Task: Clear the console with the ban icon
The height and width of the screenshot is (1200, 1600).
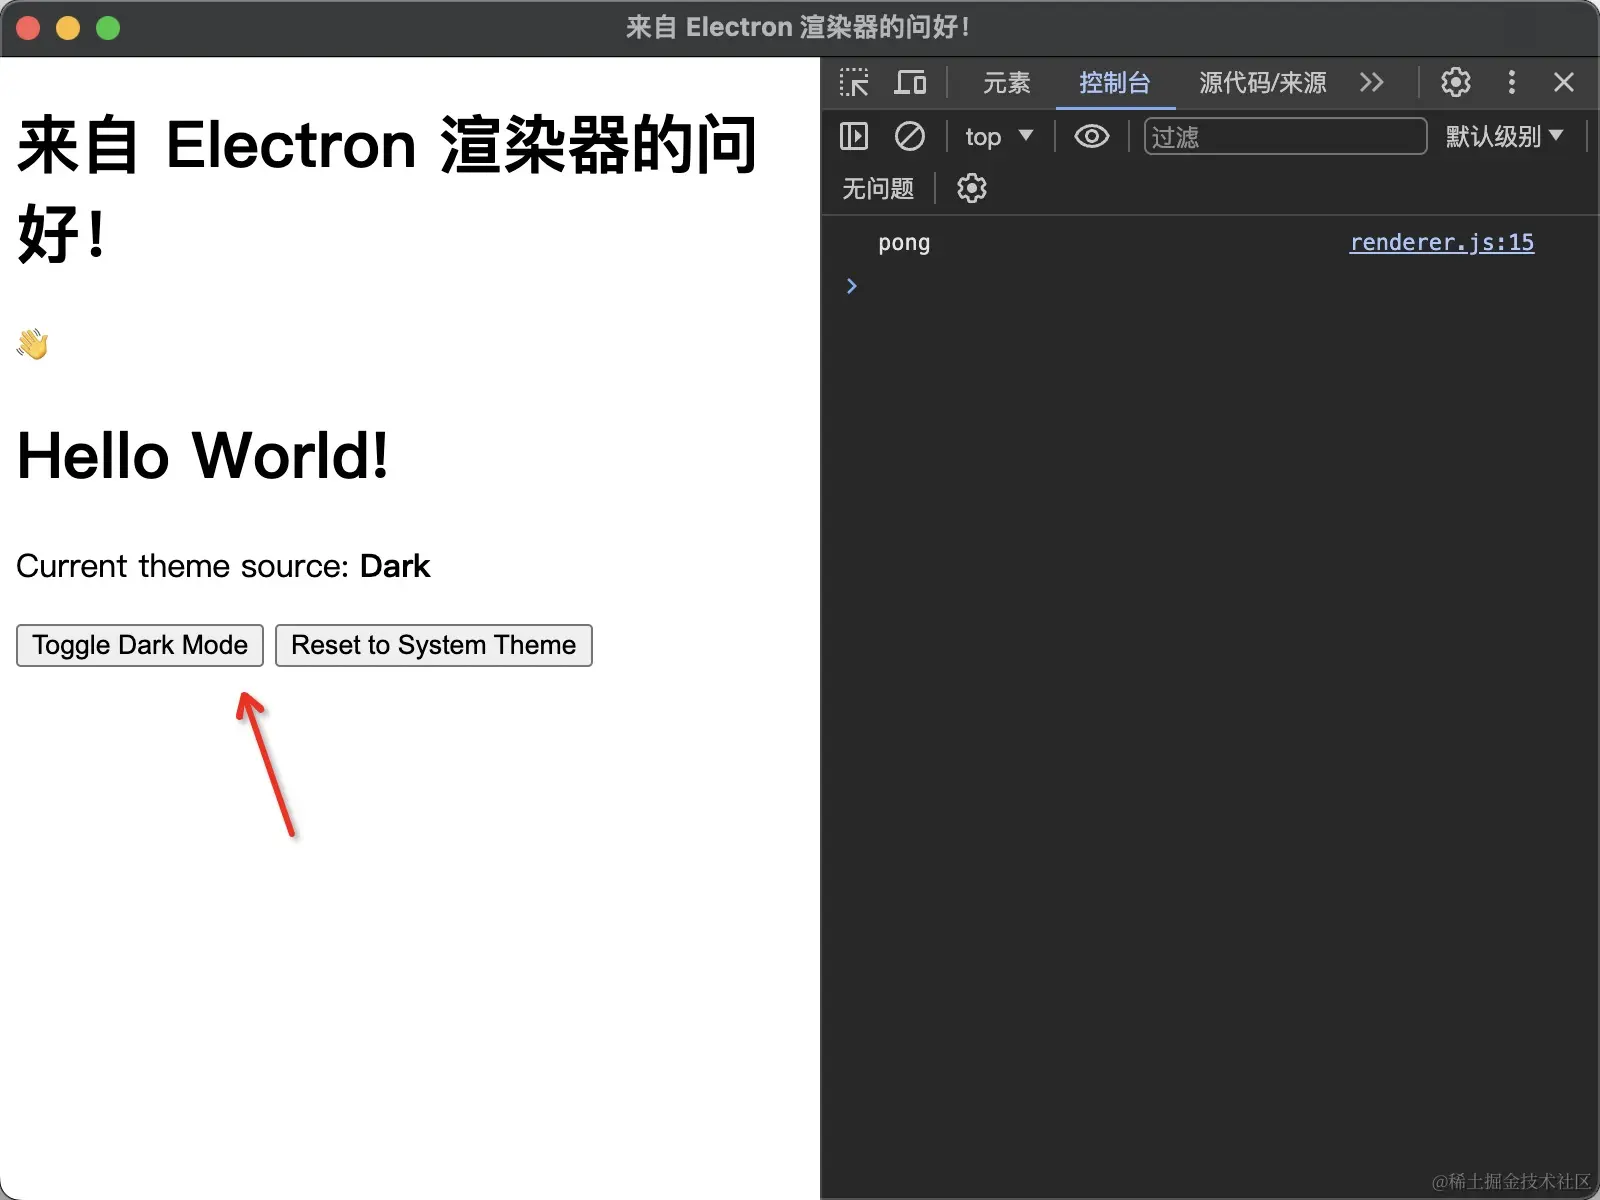Action: coord(909,136)
